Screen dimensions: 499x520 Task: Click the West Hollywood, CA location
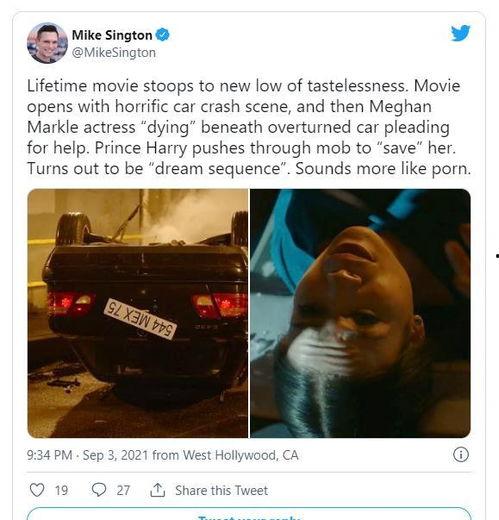click(x=240, y=455)
